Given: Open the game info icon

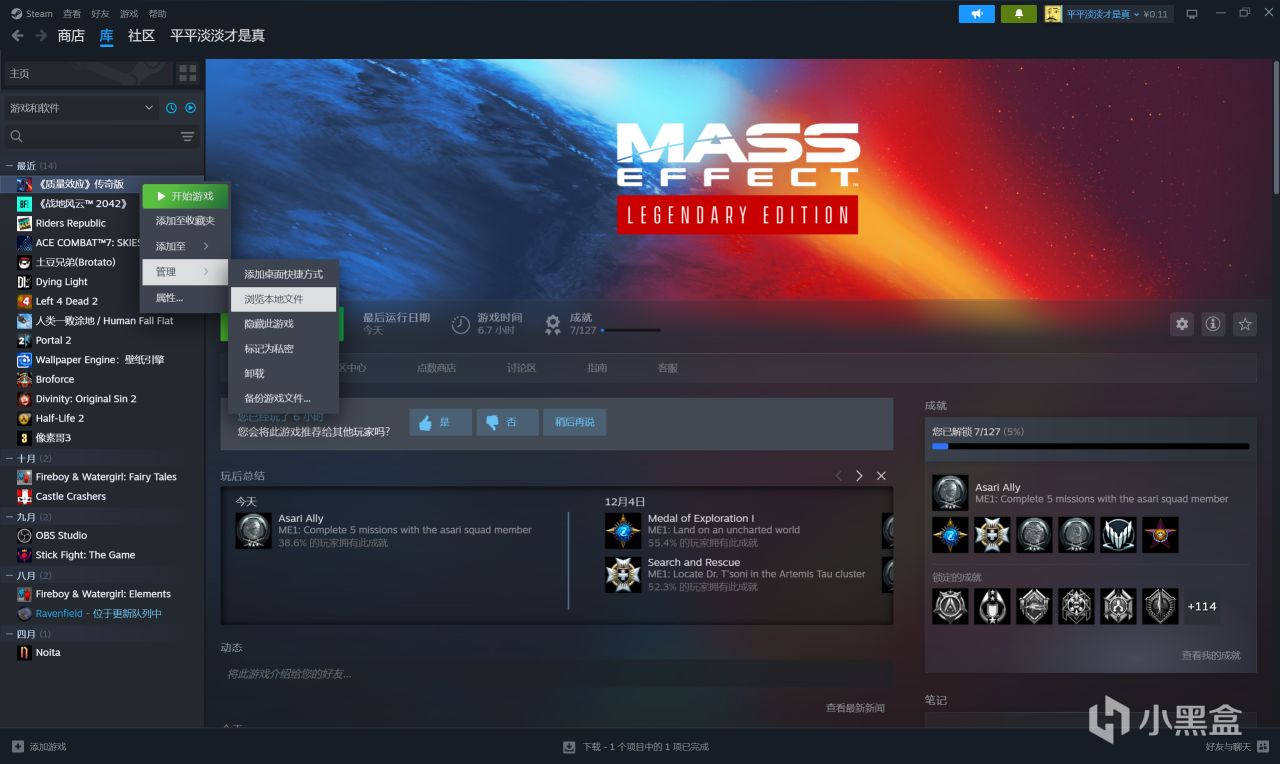Looking at the screenshot, I should 1213,324.
